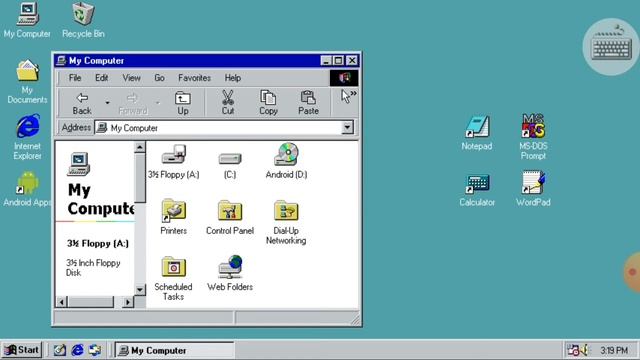Close the My Computer window
This screenshot has height=360, width=640.
coord(352,61)
